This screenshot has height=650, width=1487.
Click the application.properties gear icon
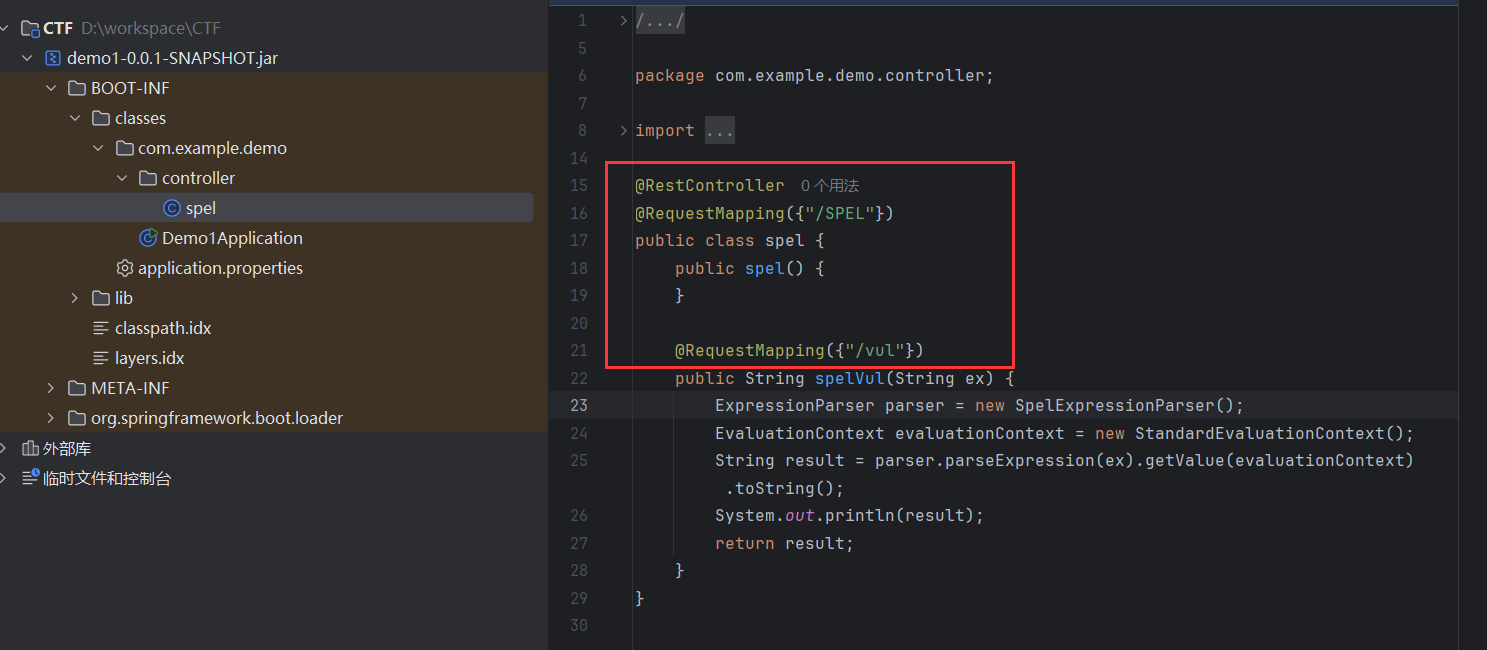125,268
